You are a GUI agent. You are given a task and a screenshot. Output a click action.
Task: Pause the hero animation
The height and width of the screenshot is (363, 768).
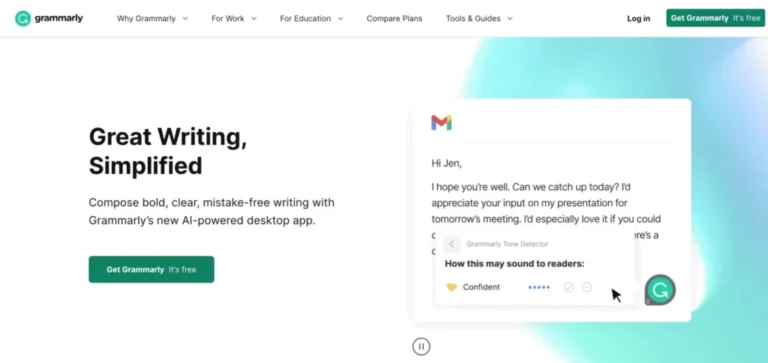[421, 346]
